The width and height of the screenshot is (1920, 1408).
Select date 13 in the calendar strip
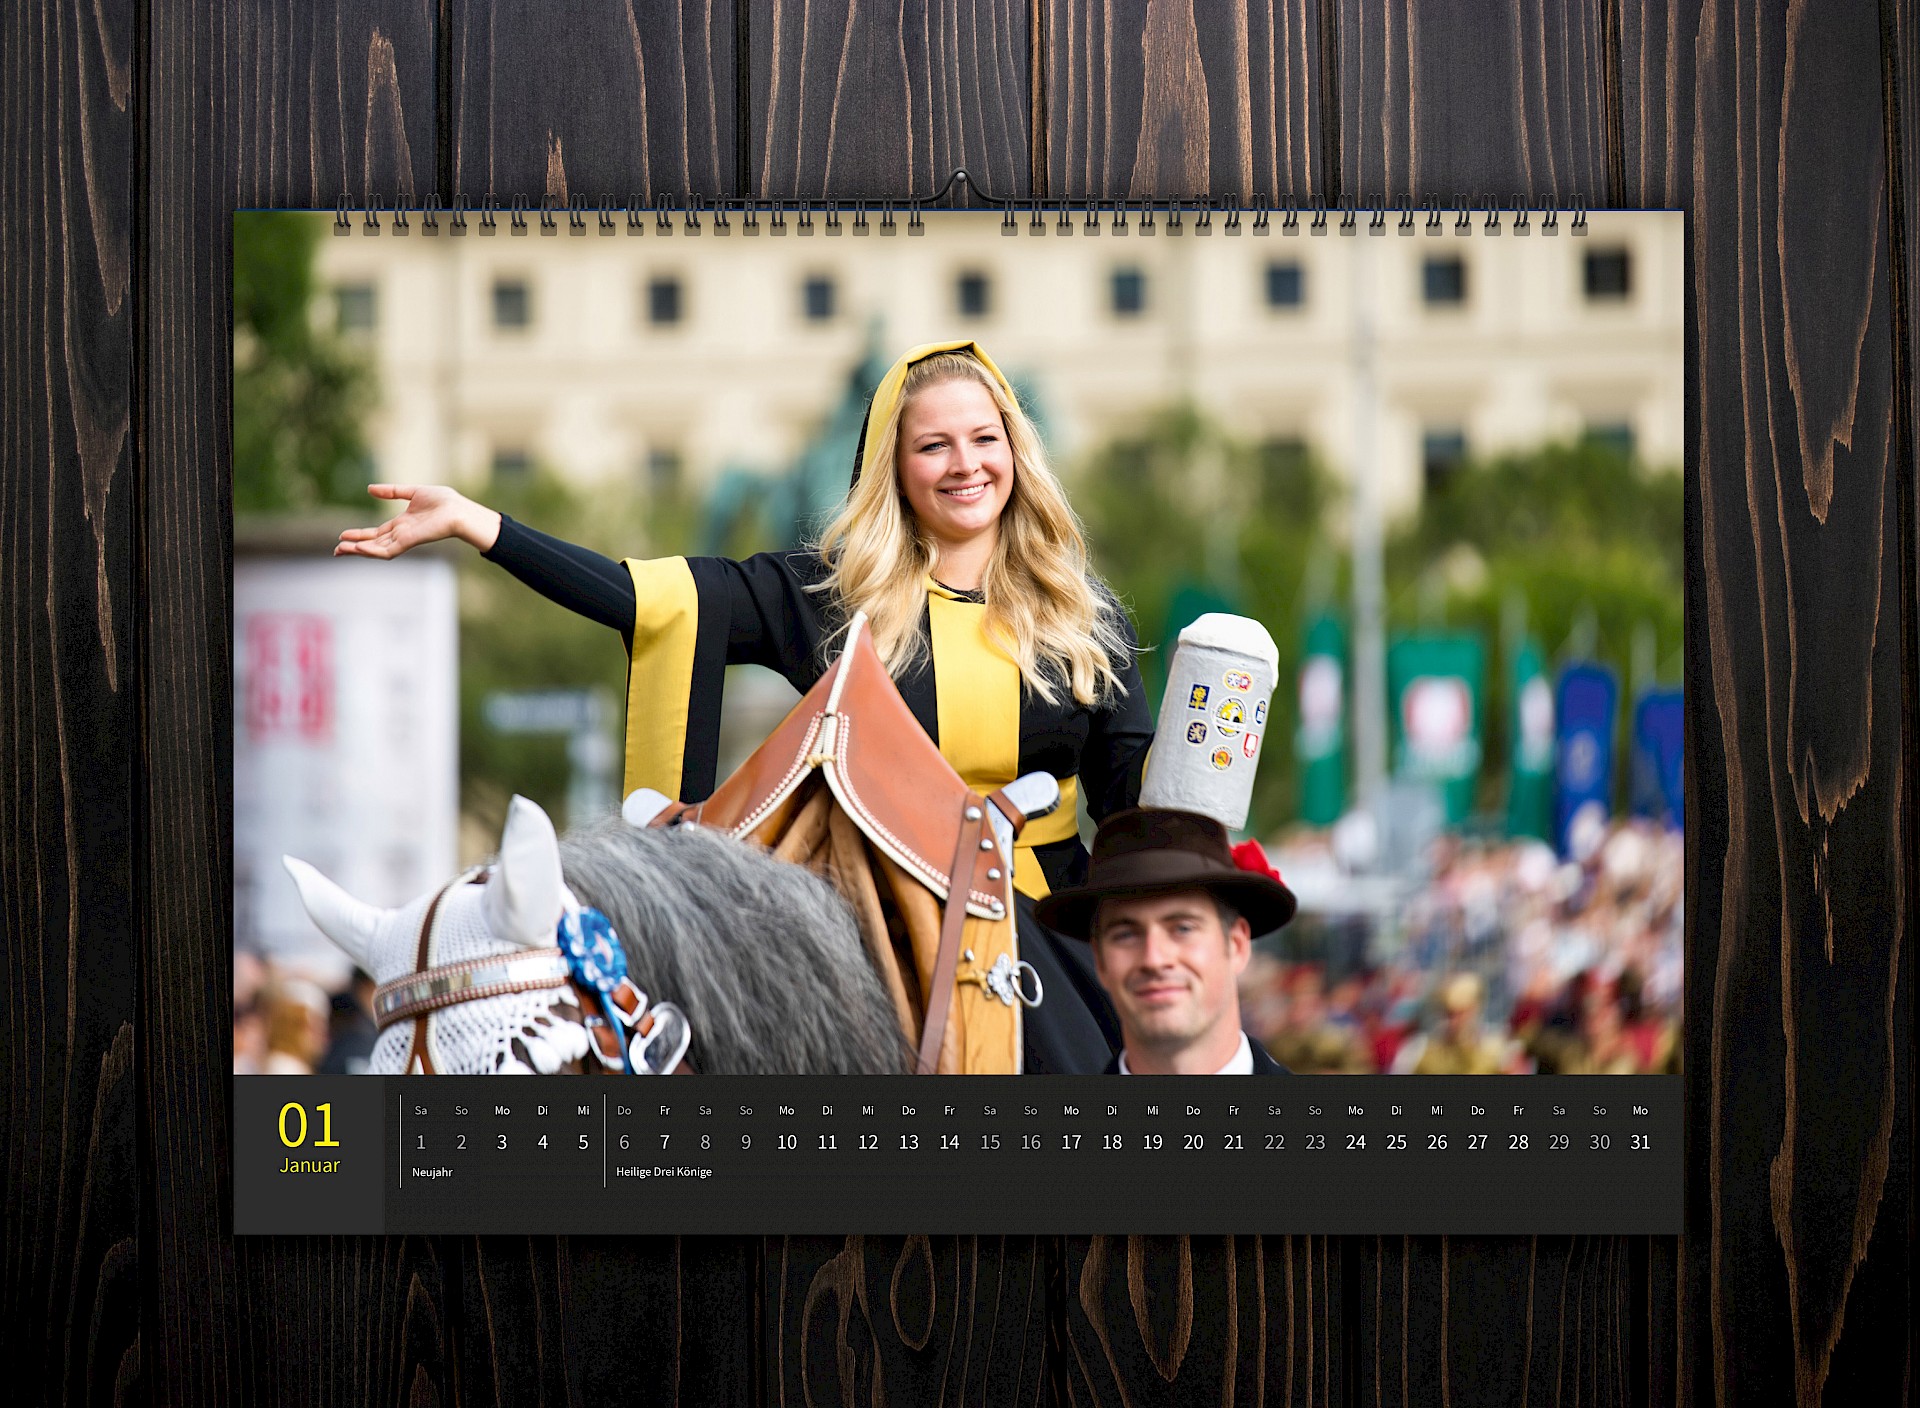click(x=908, y=1142)
